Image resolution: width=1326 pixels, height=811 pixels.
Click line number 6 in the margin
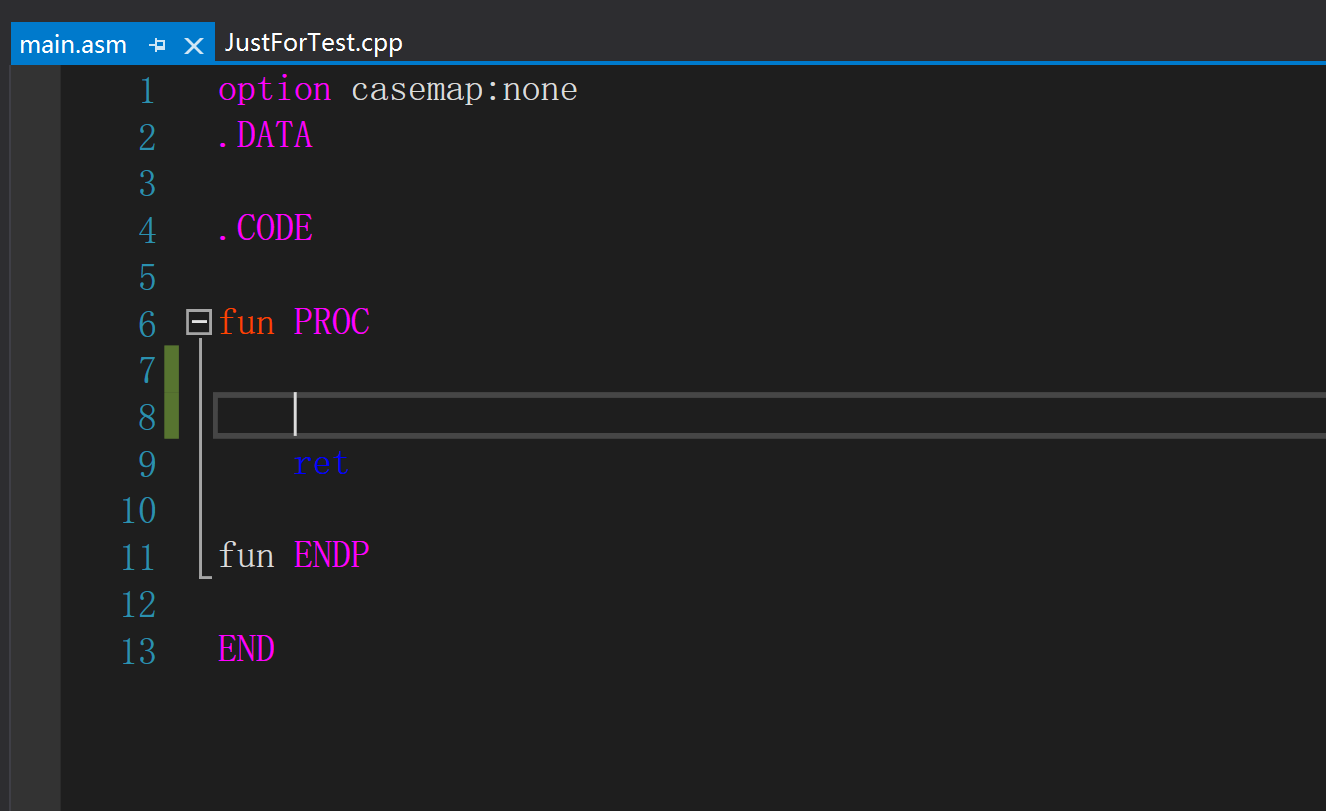click(147, 323)
